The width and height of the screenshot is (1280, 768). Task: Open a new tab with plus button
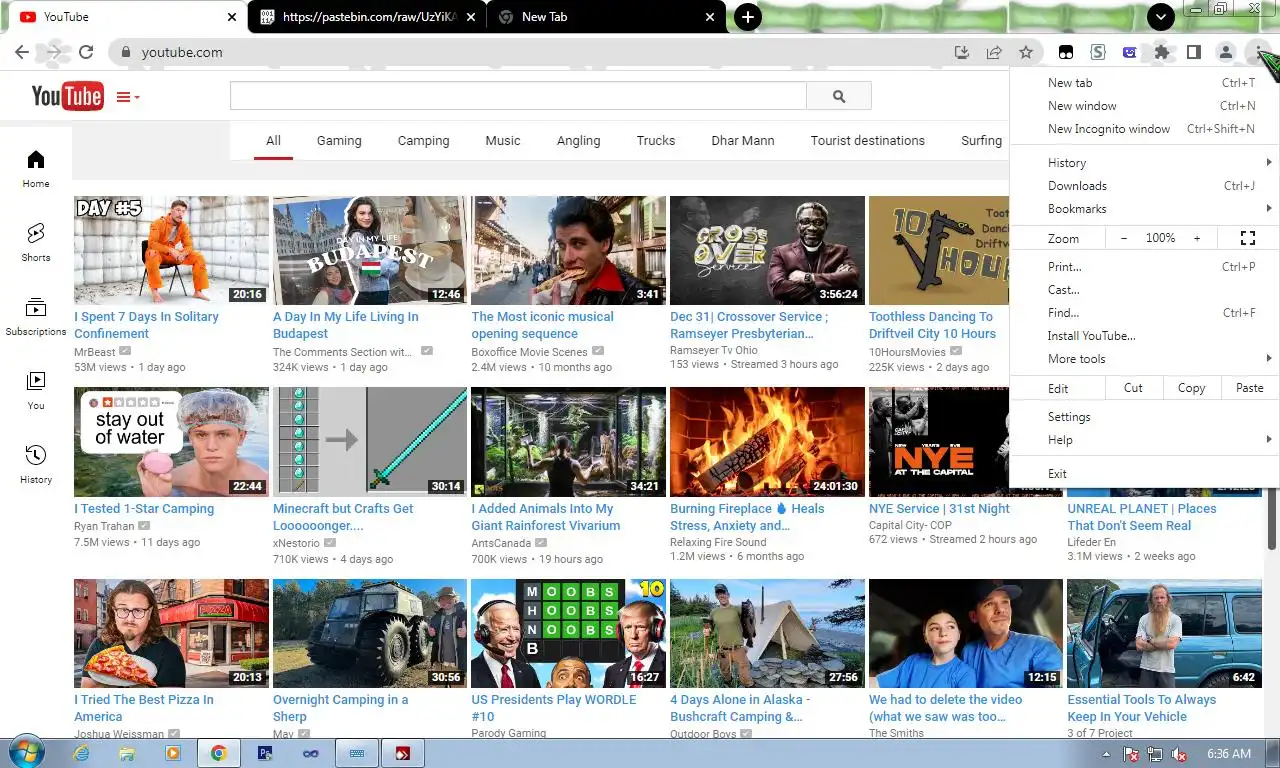(x=747, y=17)
